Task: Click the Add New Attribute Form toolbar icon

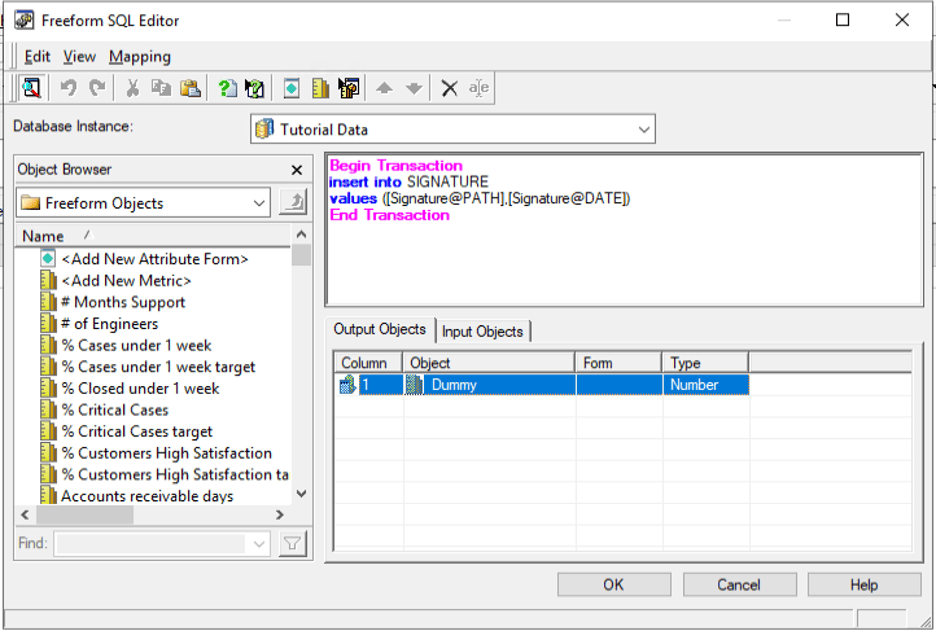Action: tap(291, 88)
